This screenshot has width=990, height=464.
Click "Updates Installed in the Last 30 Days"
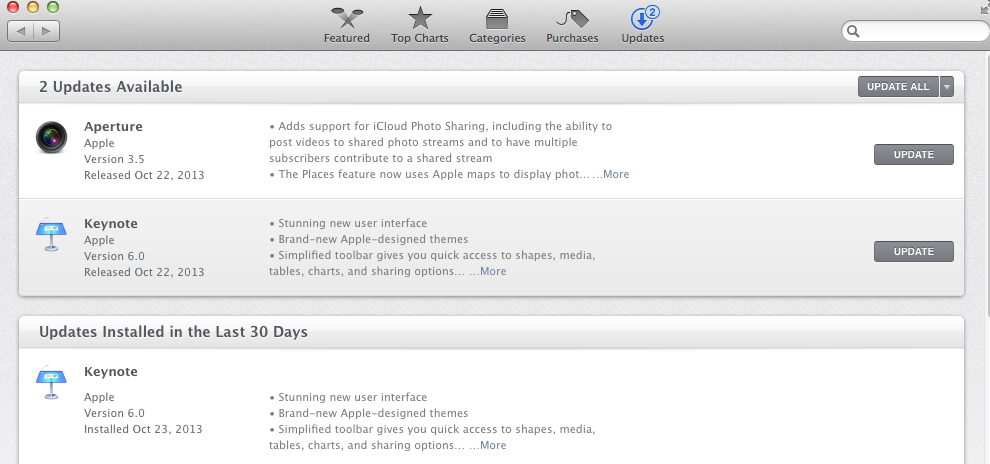(173, 331)
